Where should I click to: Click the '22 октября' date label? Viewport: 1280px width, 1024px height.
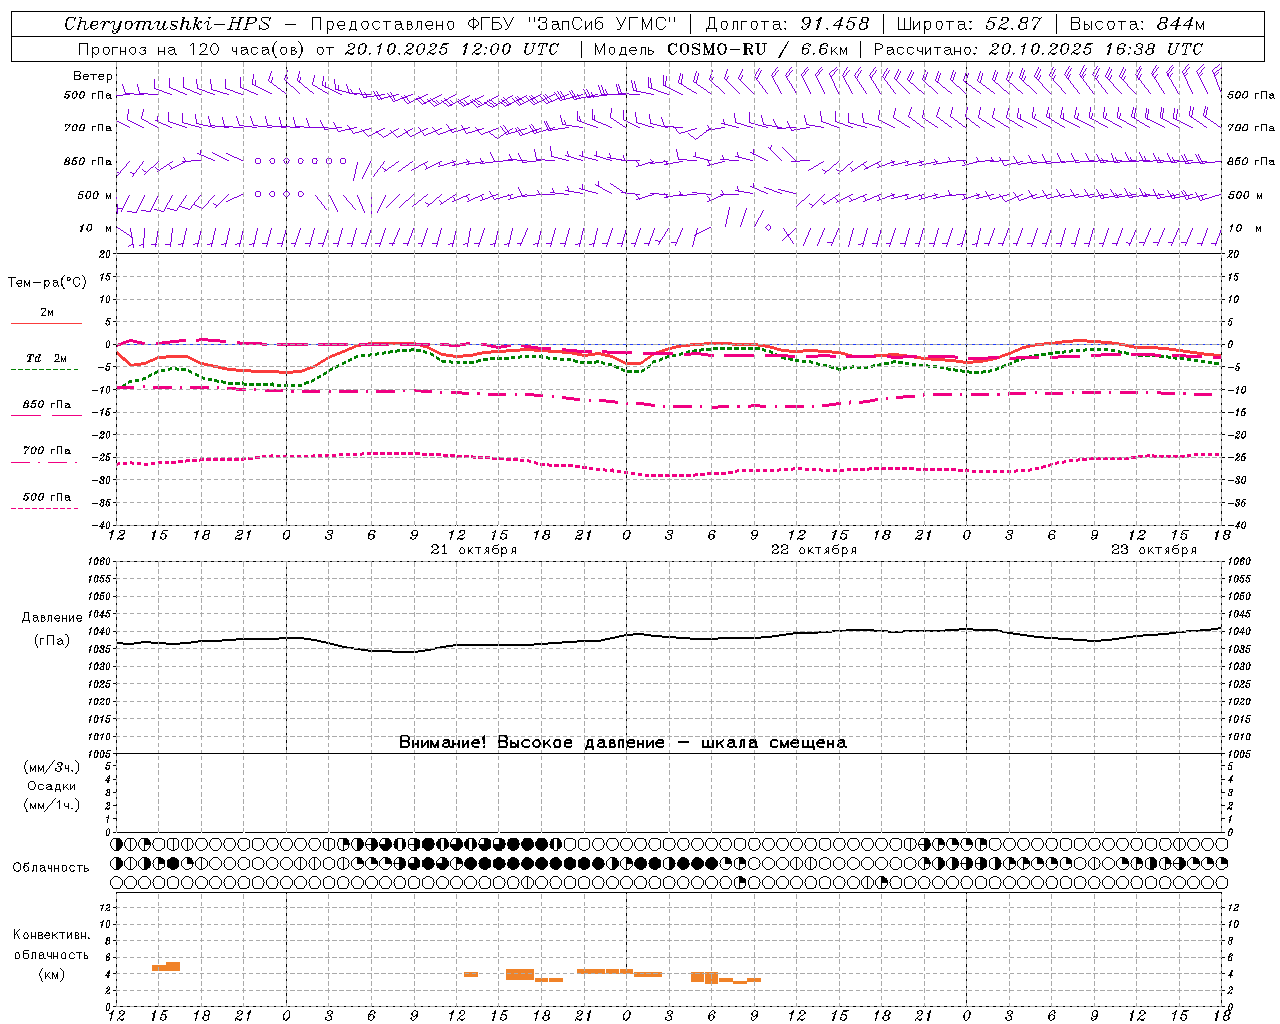click(x=814, y=550)
